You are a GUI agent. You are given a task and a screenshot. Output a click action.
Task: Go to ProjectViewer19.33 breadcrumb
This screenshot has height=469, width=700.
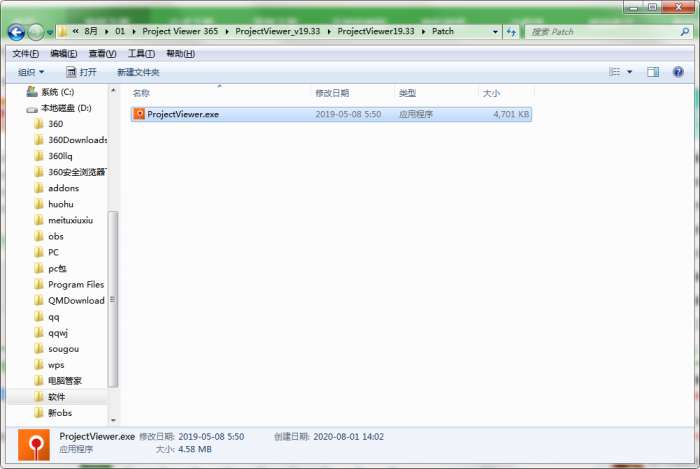click(x=376, y=31)
